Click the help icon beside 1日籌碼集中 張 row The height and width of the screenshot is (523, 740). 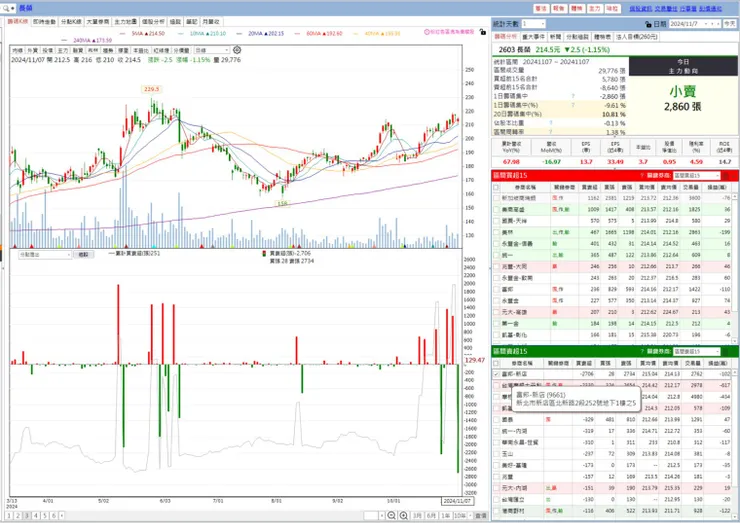[573, 96]
